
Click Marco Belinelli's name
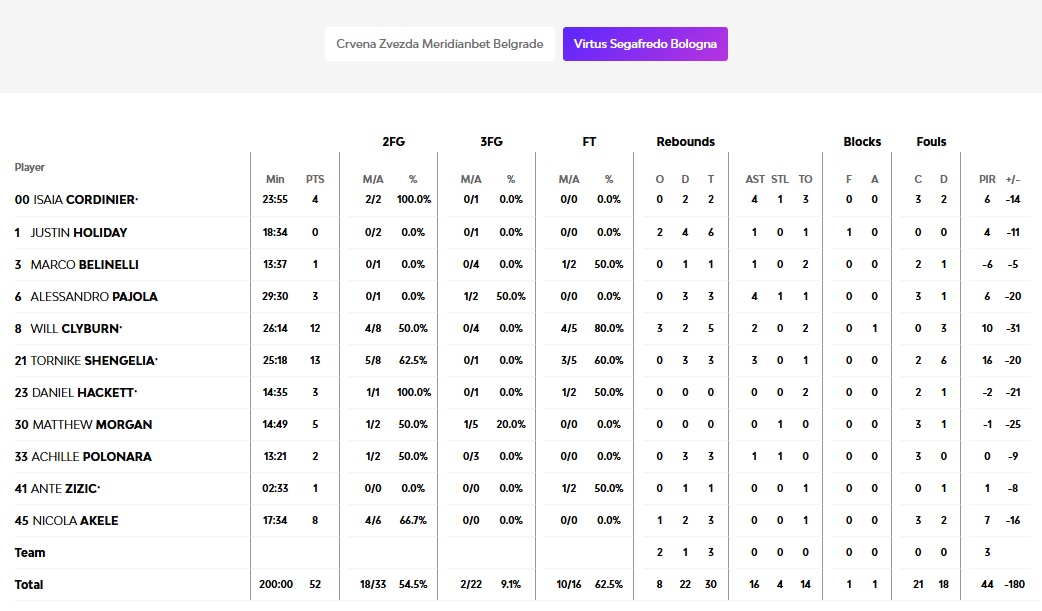84,264
